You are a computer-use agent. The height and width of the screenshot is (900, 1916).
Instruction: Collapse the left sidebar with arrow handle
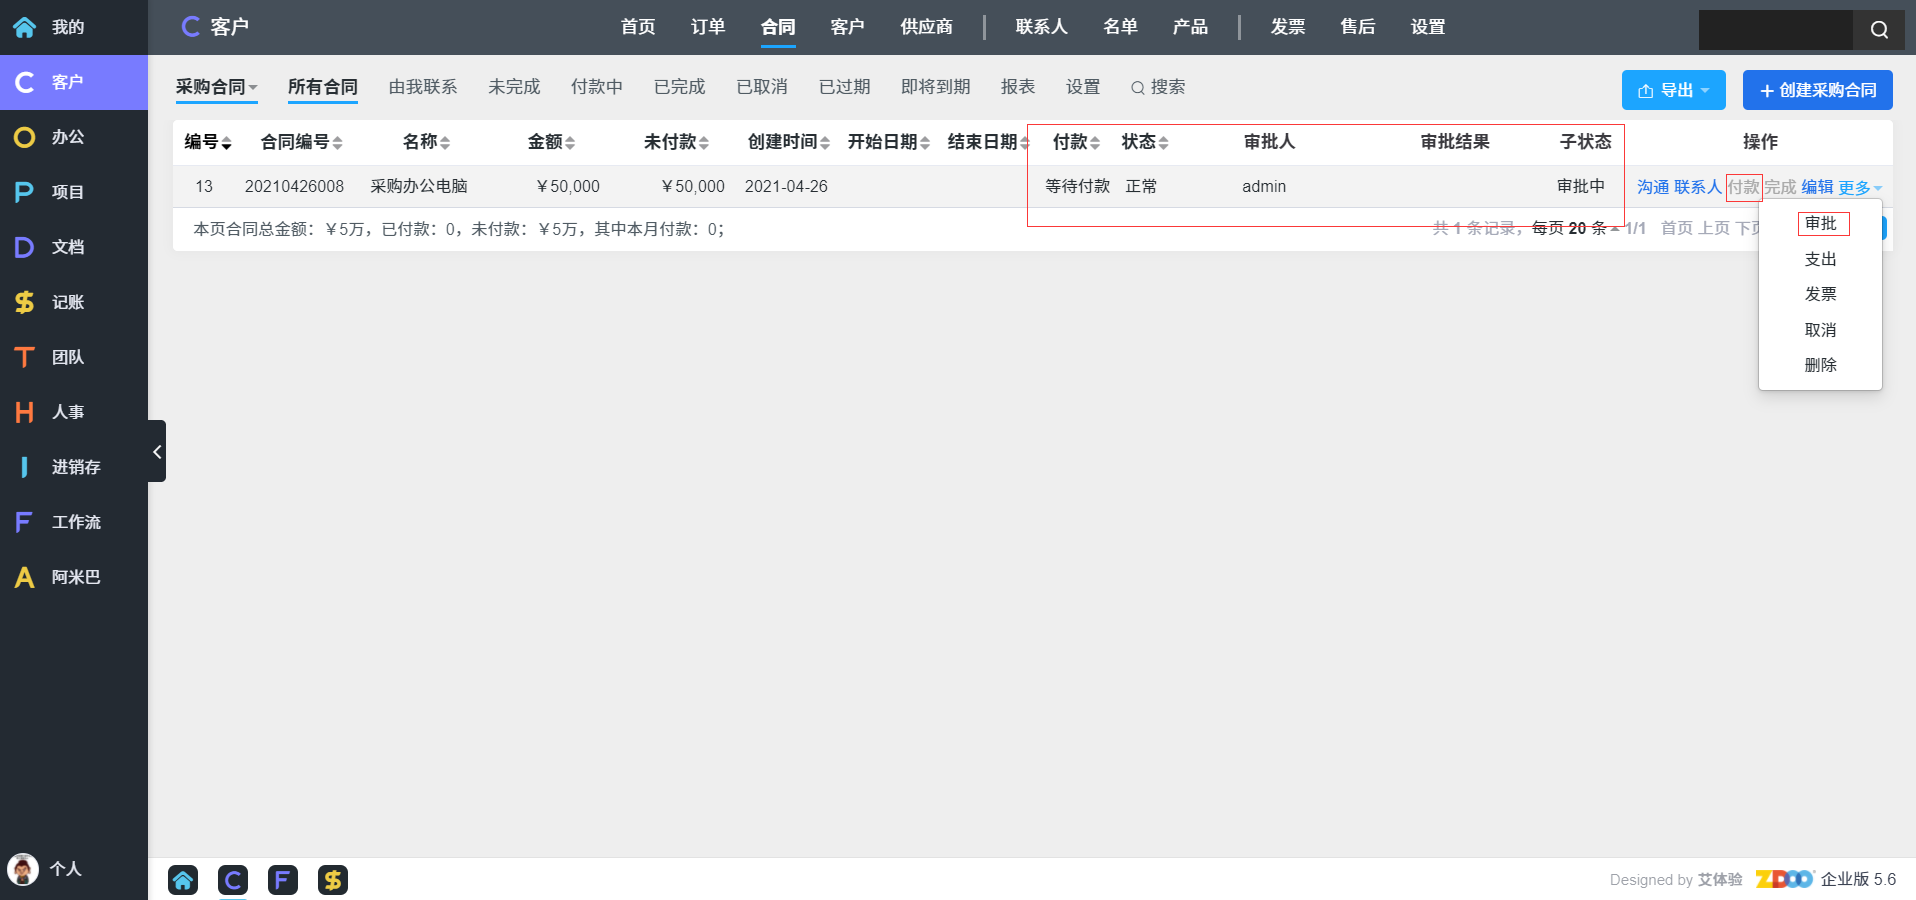click(157, 452)
